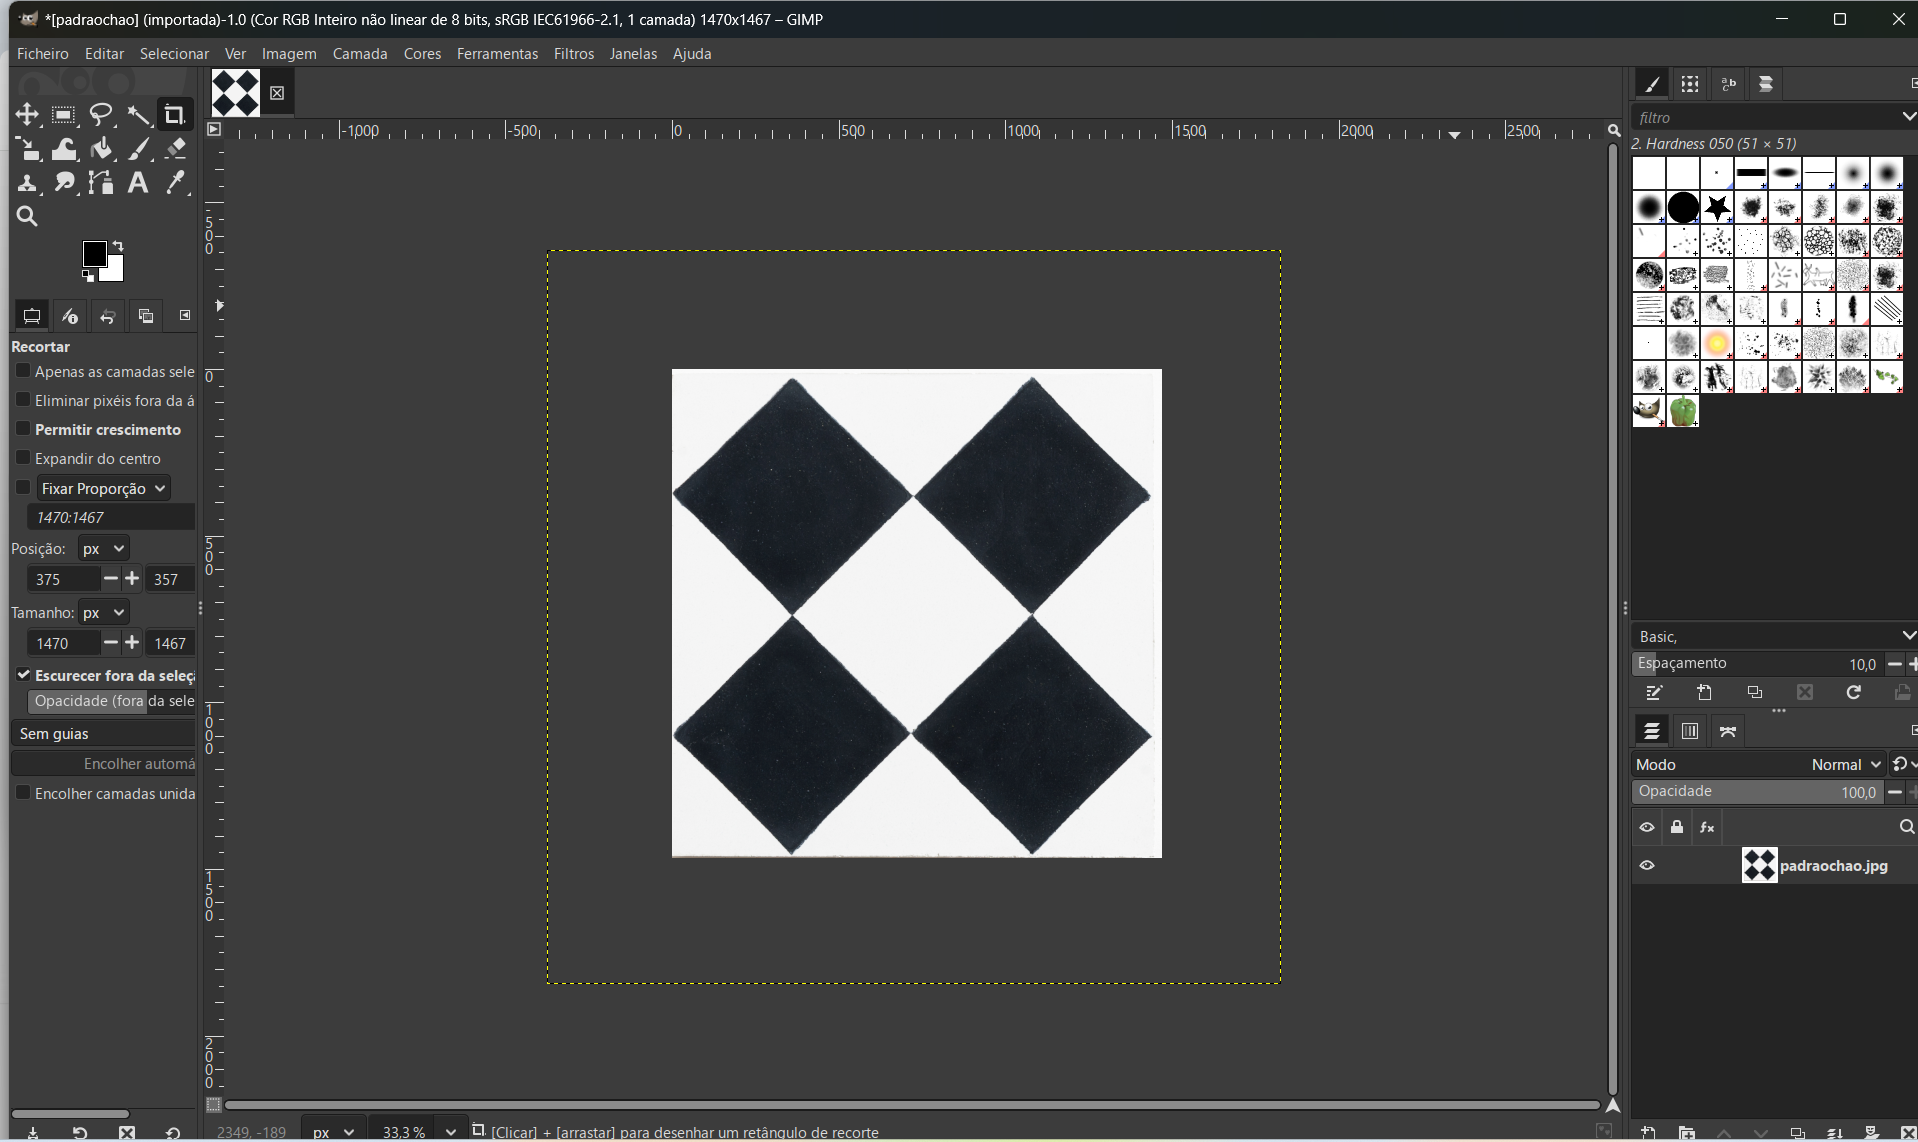Select the Color Picker tool
Screen dimensions: 1918x1142
(x=176, y=183)
